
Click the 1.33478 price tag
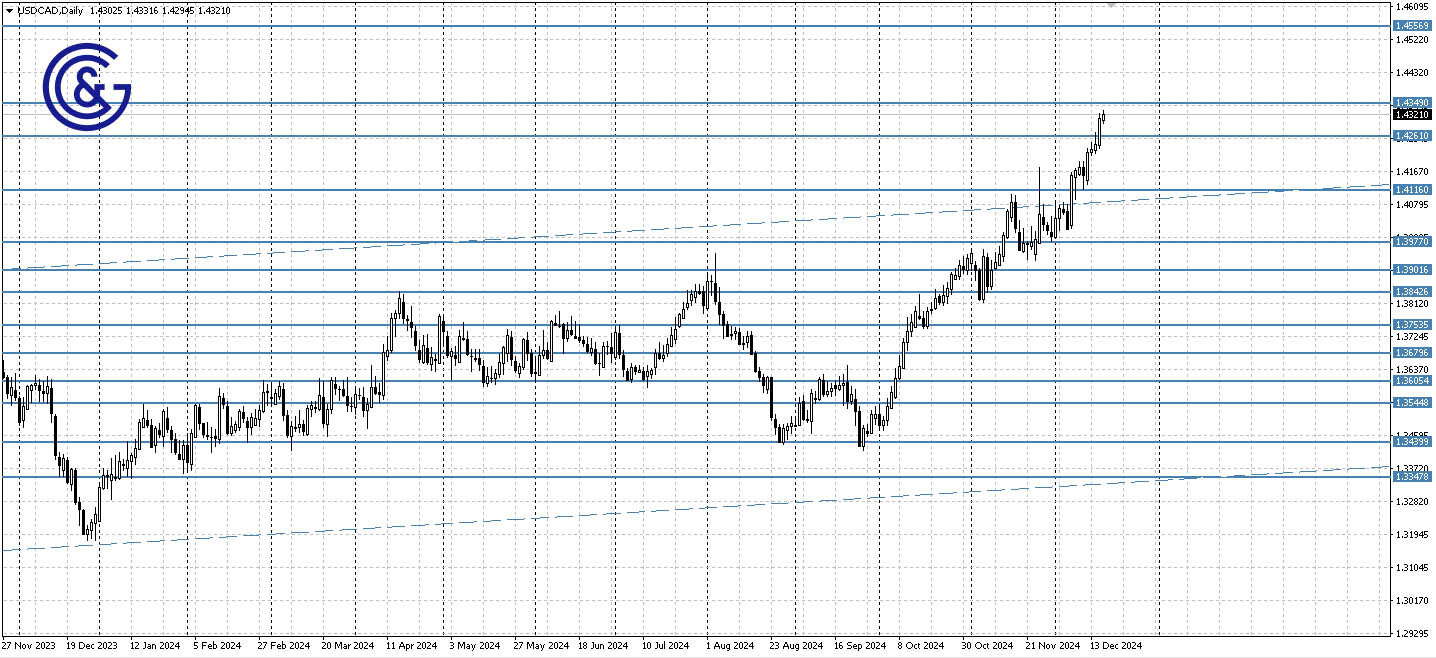coord(1413,478)
